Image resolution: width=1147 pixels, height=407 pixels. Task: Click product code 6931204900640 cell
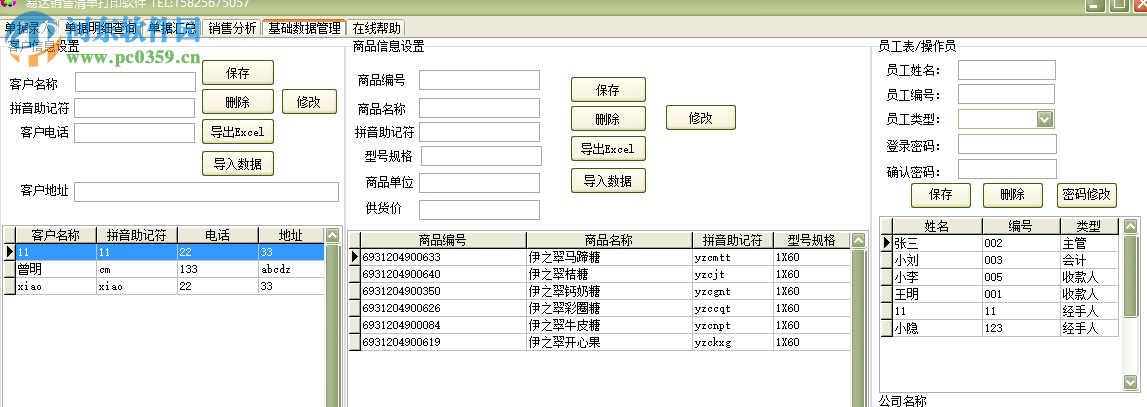[x=443, y=275]
